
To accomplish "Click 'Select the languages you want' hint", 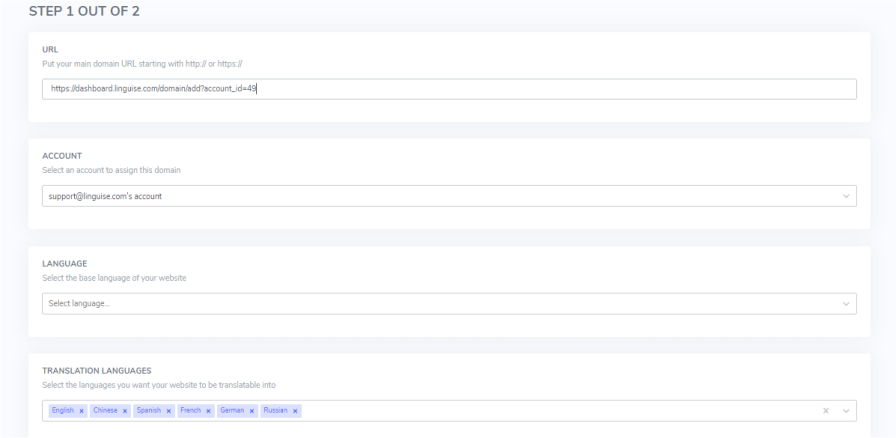I will (x=159, y=385).
